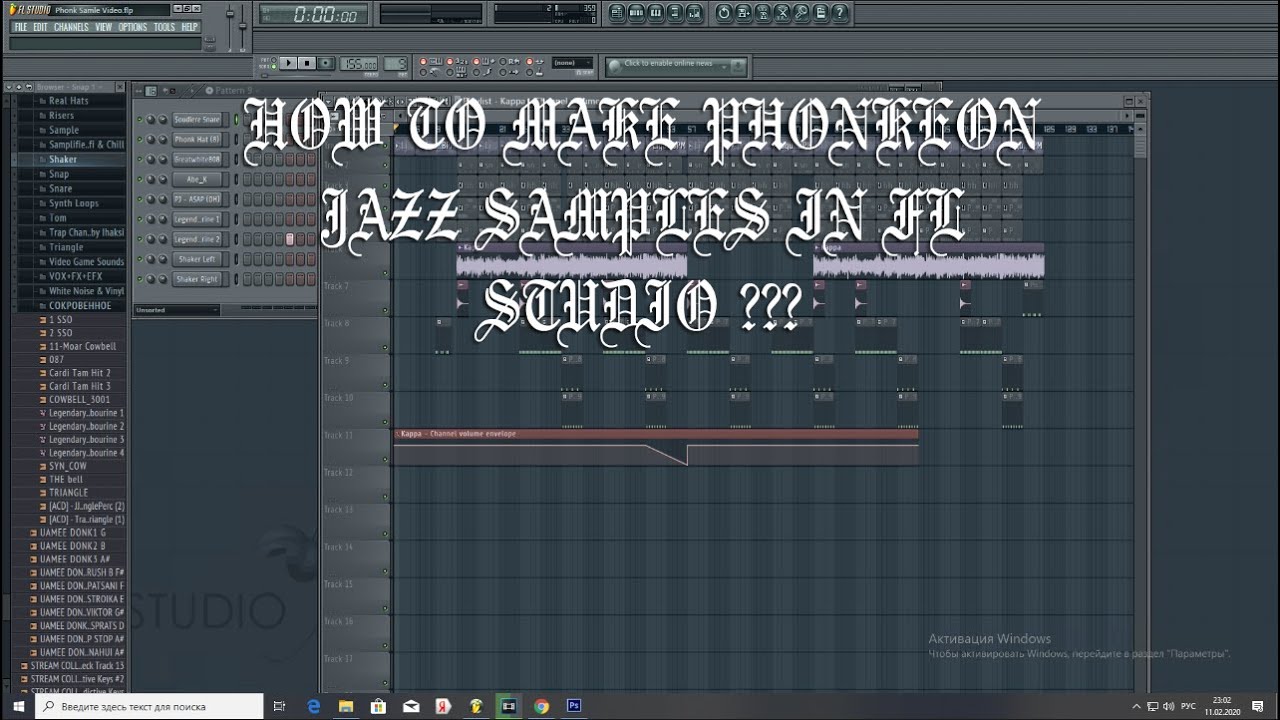Click the undo history icon in toolbar
1280x720 pixels.
point(725,13)
